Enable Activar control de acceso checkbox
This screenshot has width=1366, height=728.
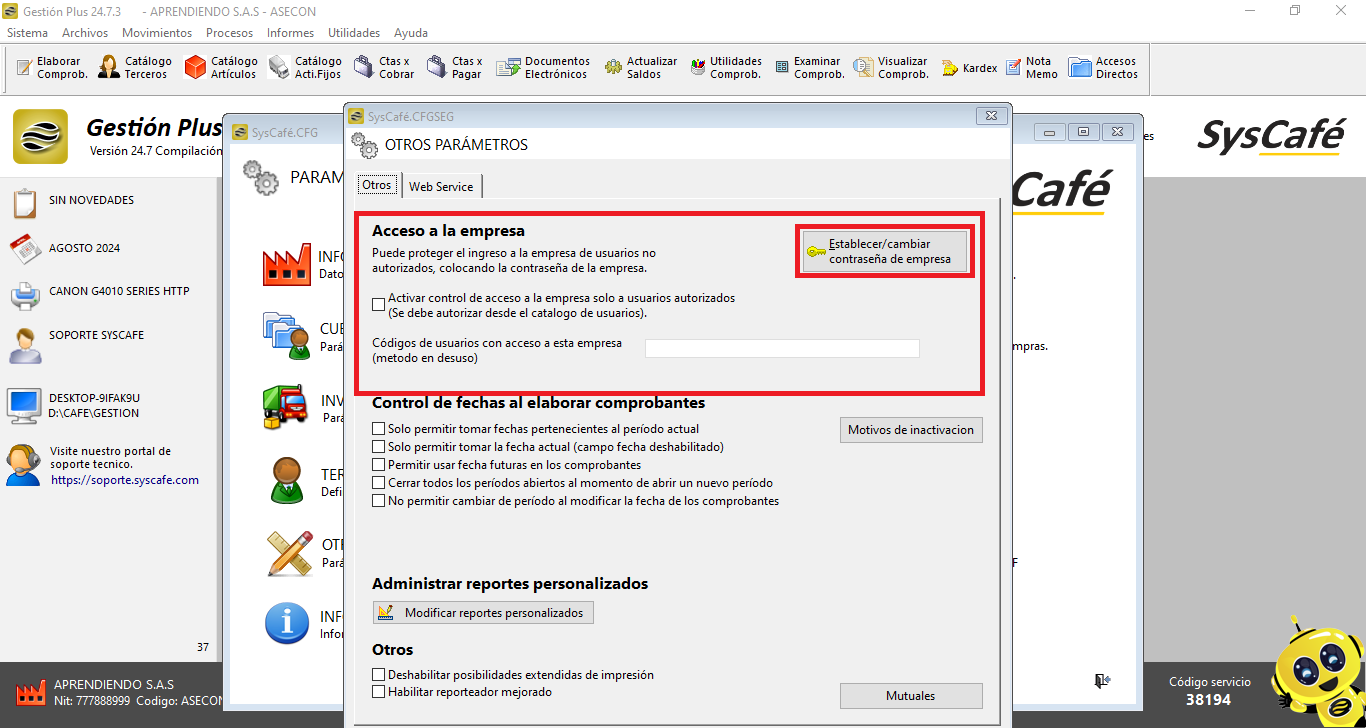(378, 304)
